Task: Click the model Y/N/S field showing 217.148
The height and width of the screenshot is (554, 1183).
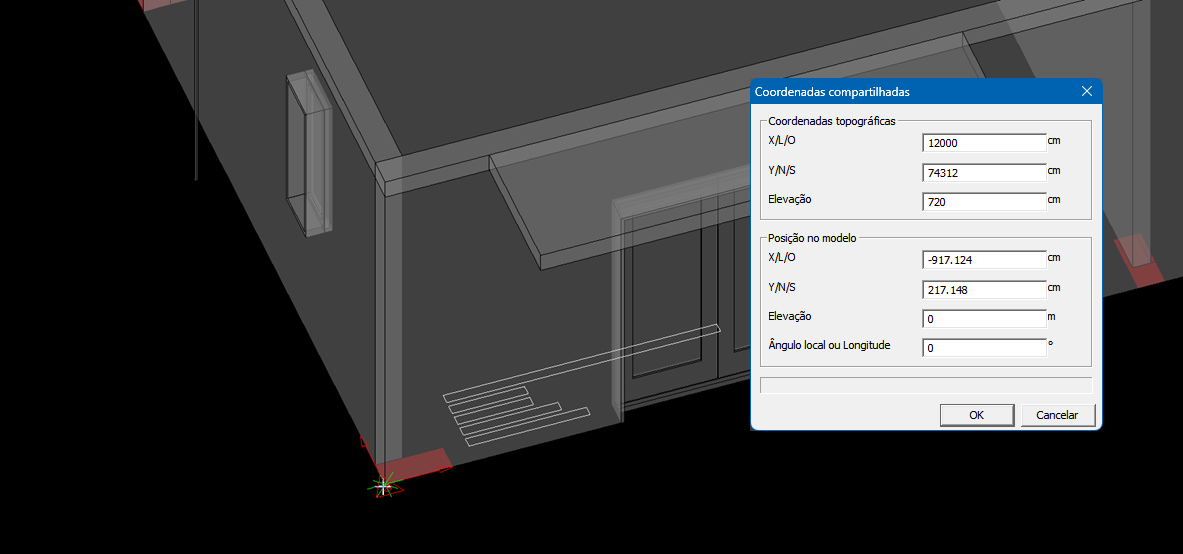Action: pyautogui.click(x=984, y=290)
